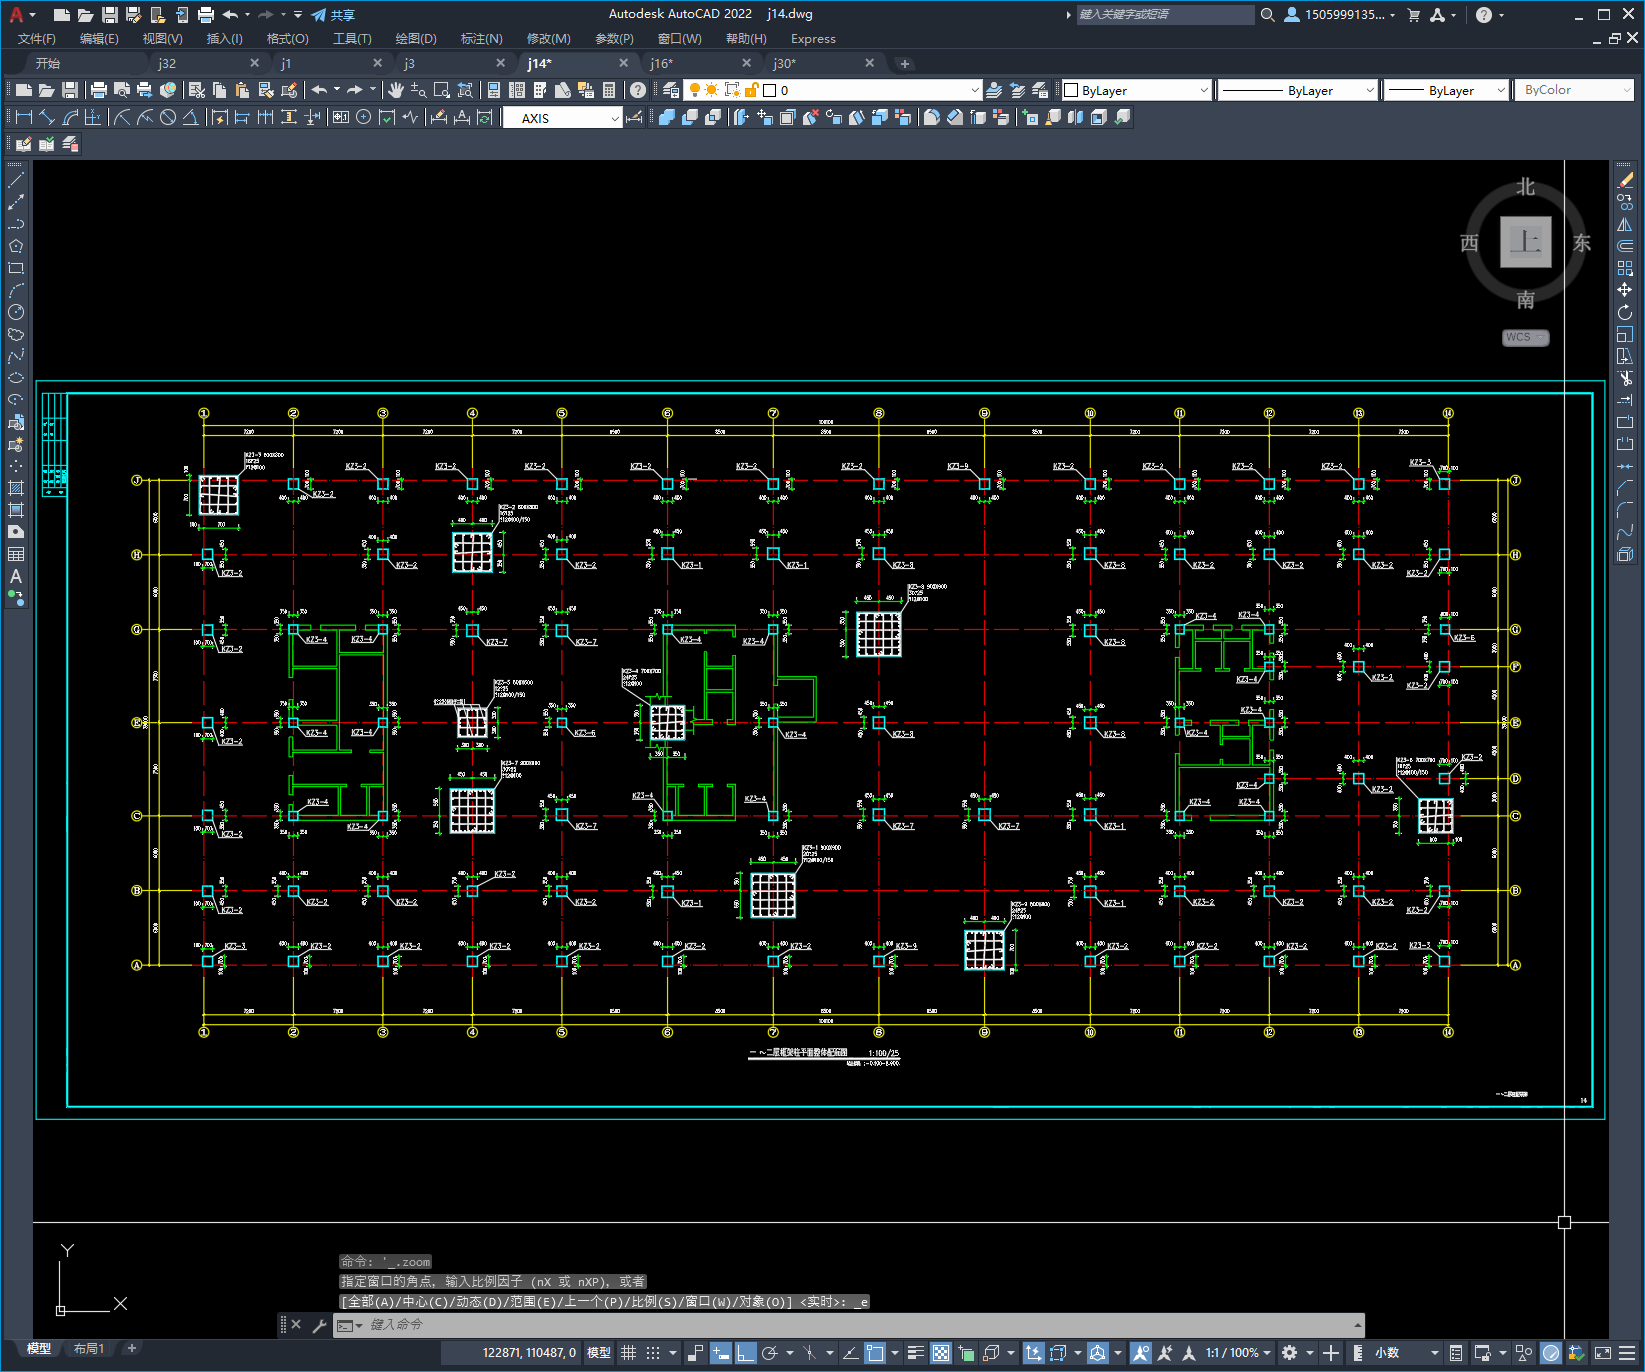Viewport: 1645px width, 1372px height.
Task: Click the Help question mark icon
Action: 638,90
